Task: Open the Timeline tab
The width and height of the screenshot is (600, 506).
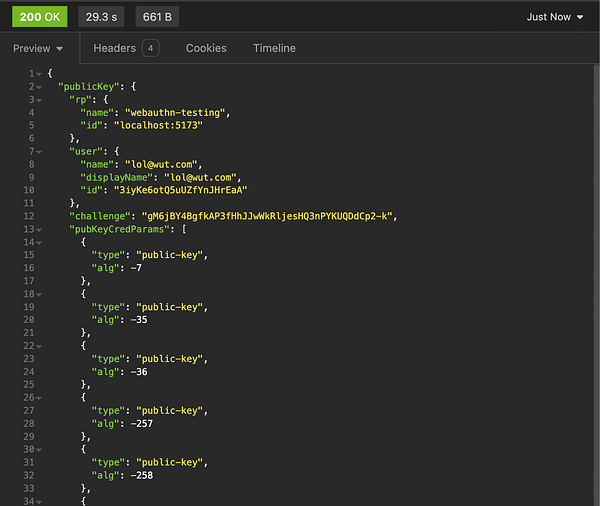Action: (x=274, y=48)
